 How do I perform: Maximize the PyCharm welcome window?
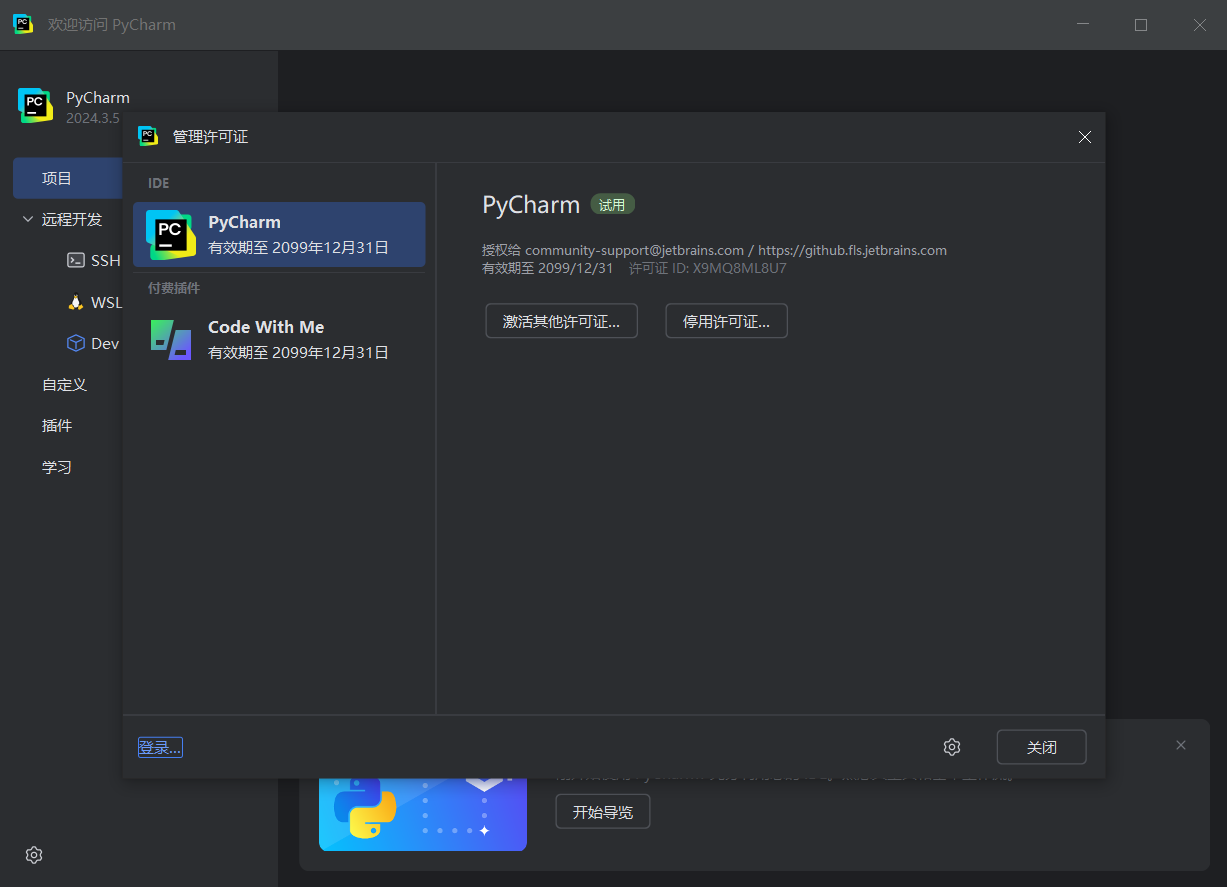[1141, 25]
